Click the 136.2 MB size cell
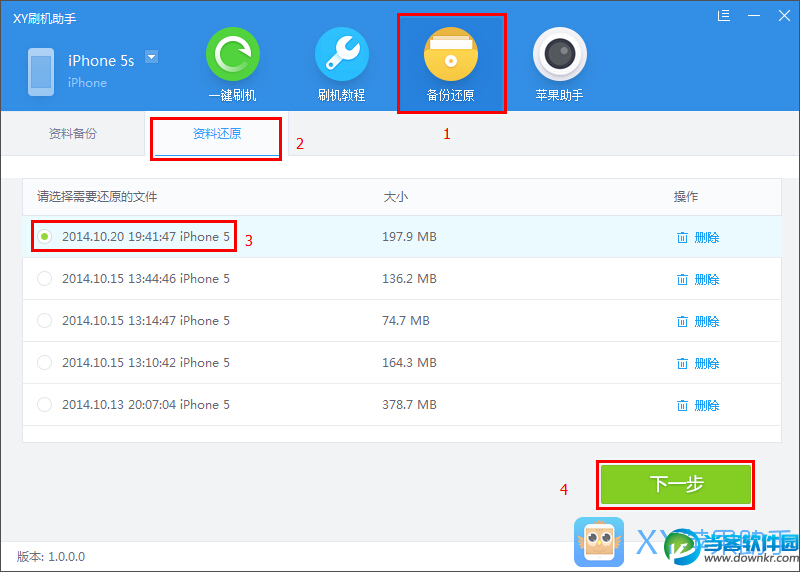Viewport: 800px width, 572px height. click(409, 279)
